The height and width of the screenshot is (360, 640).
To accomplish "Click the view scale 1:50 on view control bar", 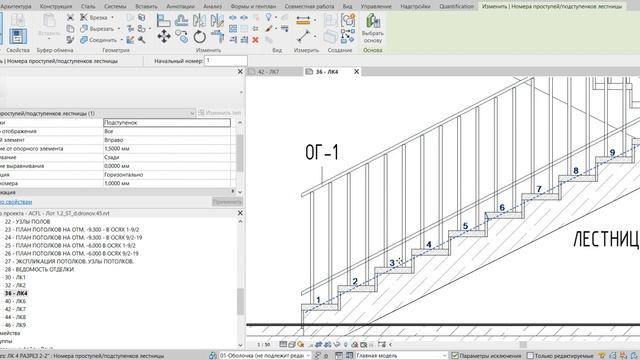I will [264, 345].
